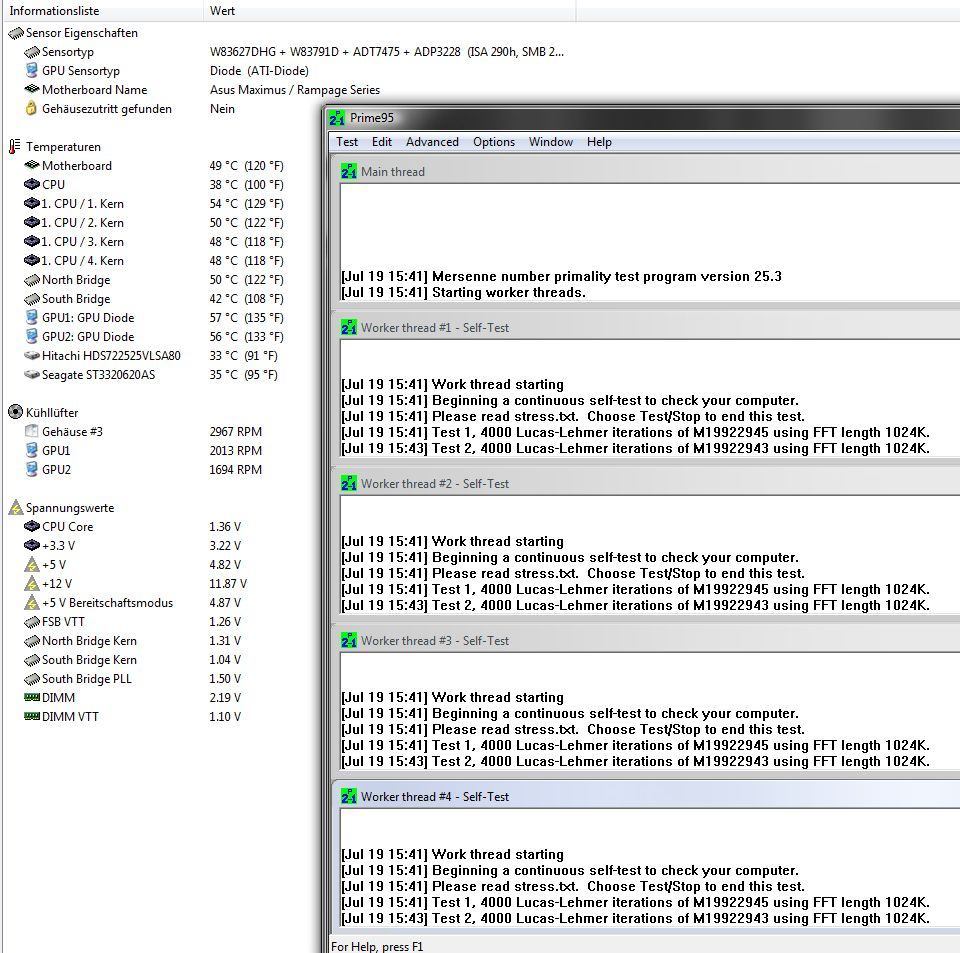Click the Spannungswerte warning icon

click(x=16, y=507)
